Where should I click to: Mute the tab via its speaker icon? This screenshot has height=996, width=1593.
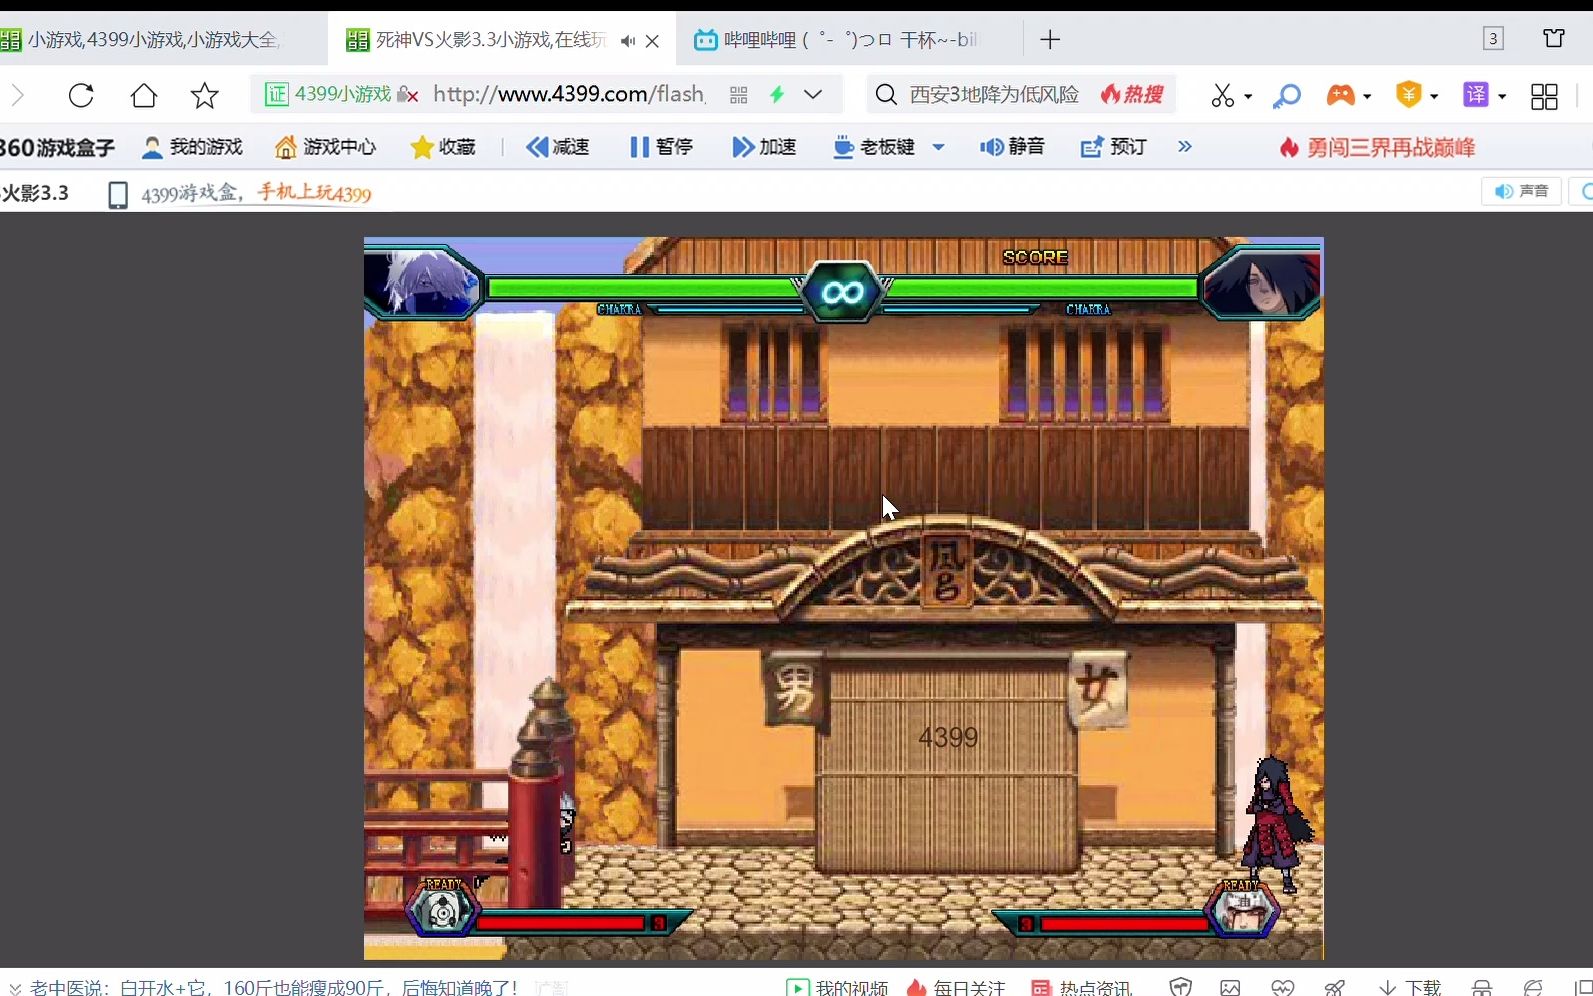point(627,41)
